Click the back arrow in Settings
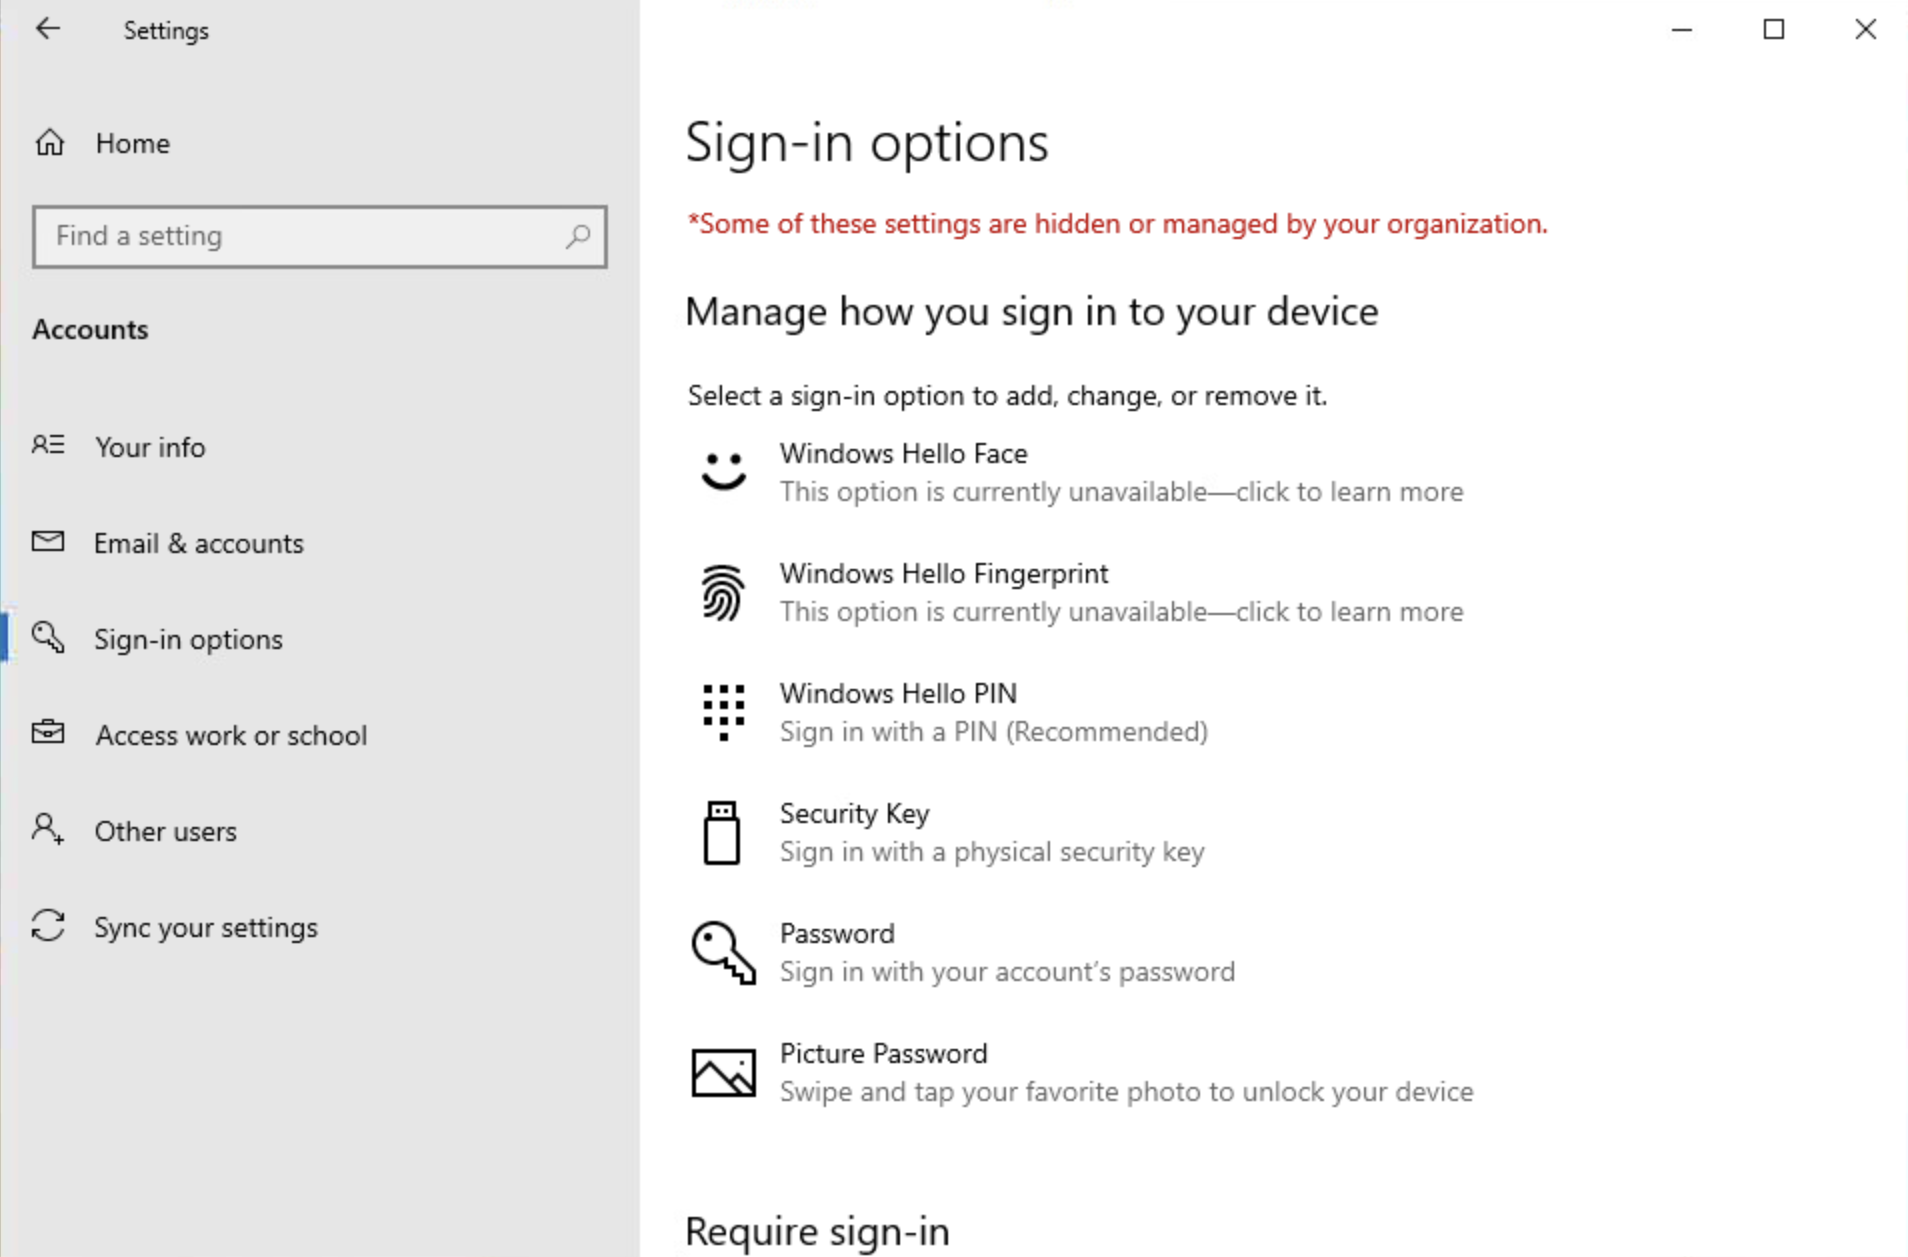Image resolution: width=1908 pixels, height=1257 pixels. [x=48, y=29]
